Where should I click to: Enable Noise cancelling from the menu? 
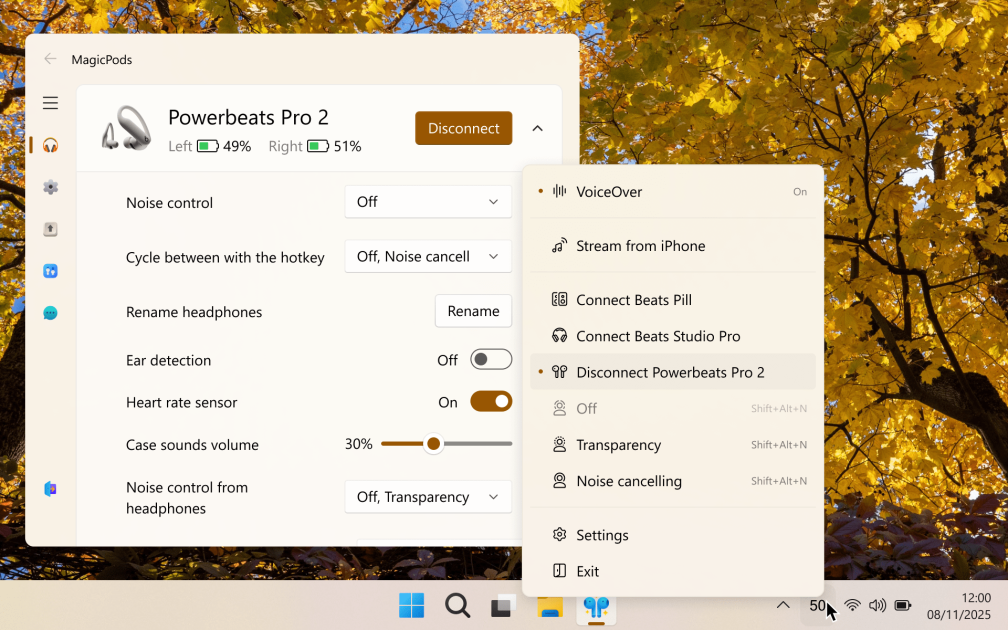pyautogui.click(x=672, y=480)
